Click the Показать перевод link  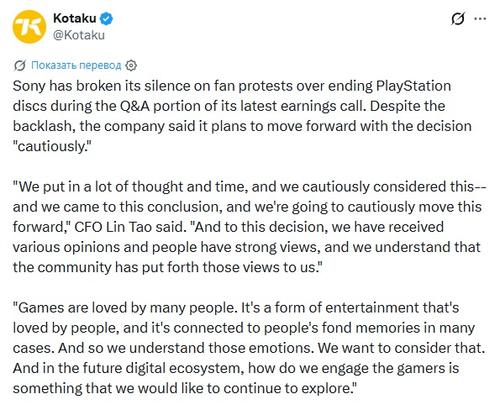click(76, 65)
